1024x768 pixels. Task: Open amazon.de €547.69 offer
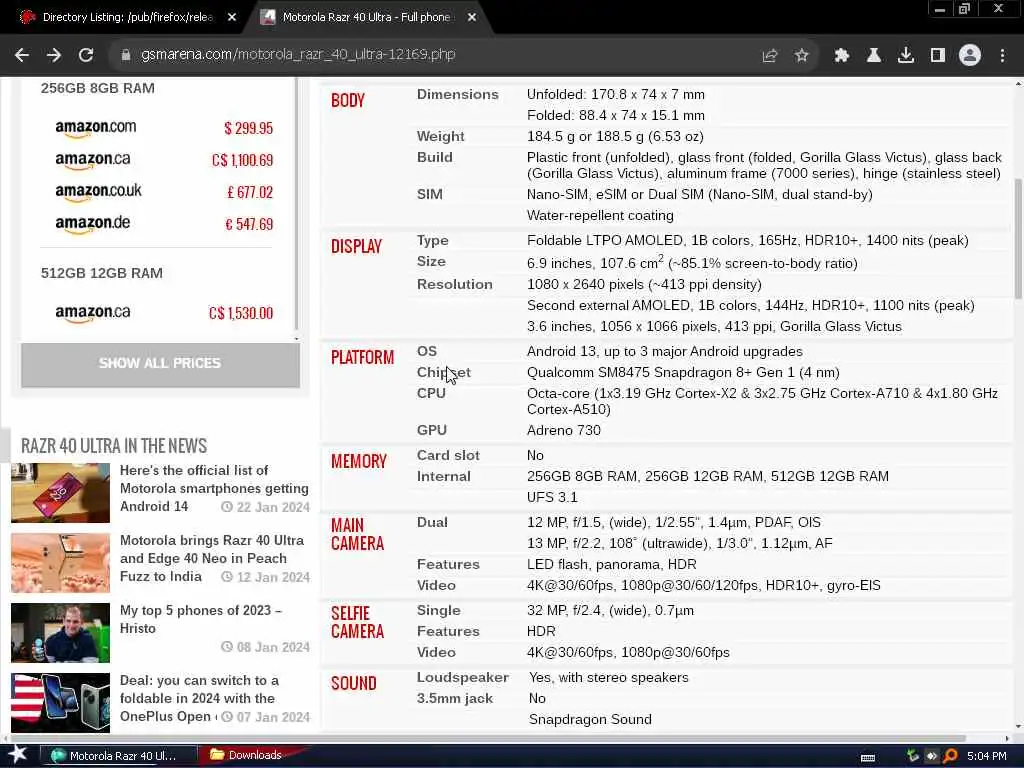pos(163,223)
